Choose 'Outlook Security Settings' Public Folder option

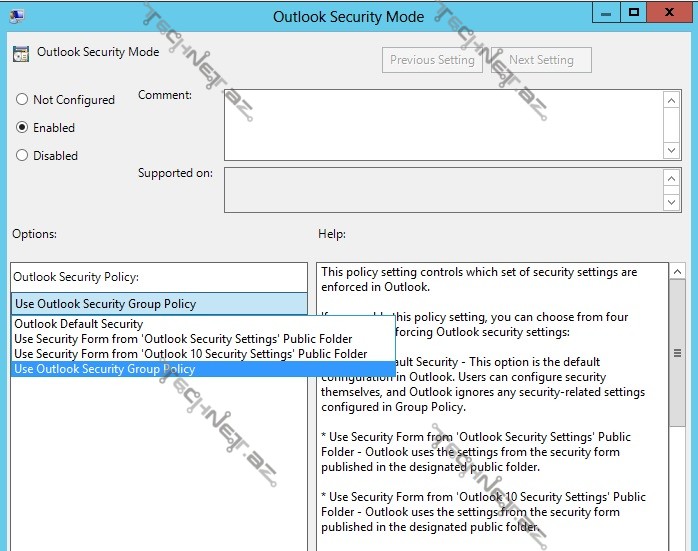(x=183, y=339)
